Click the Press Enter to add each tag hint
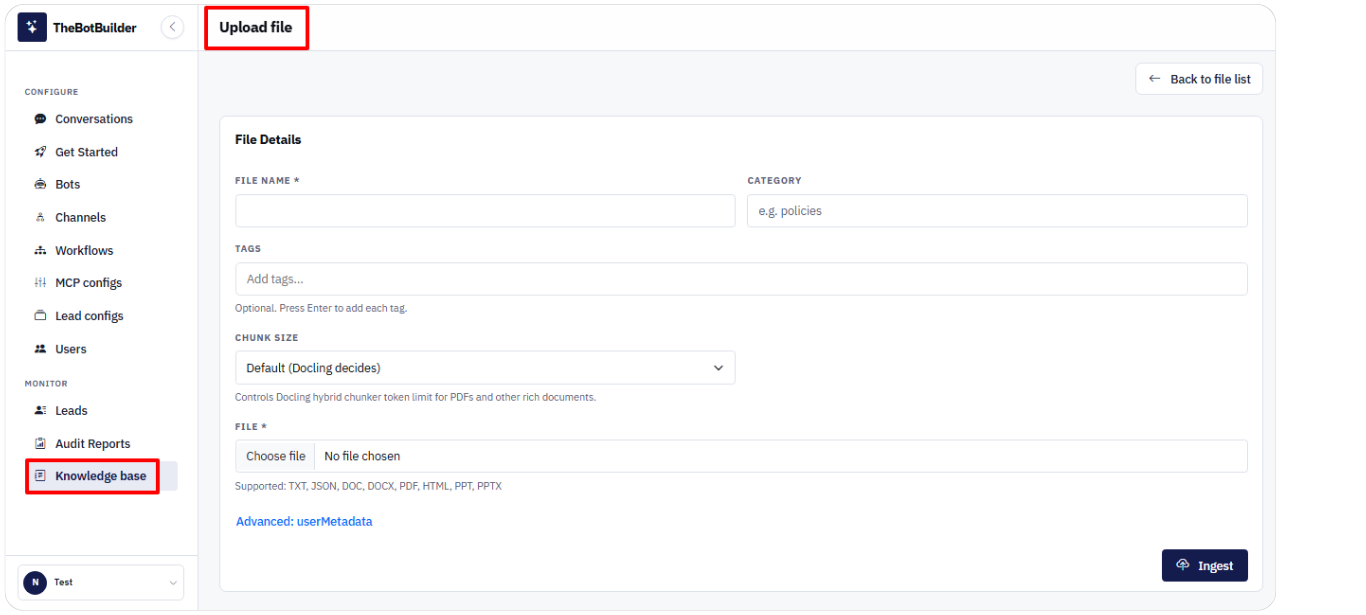The height and width of the screenshot is (615, 1366). 321,308
